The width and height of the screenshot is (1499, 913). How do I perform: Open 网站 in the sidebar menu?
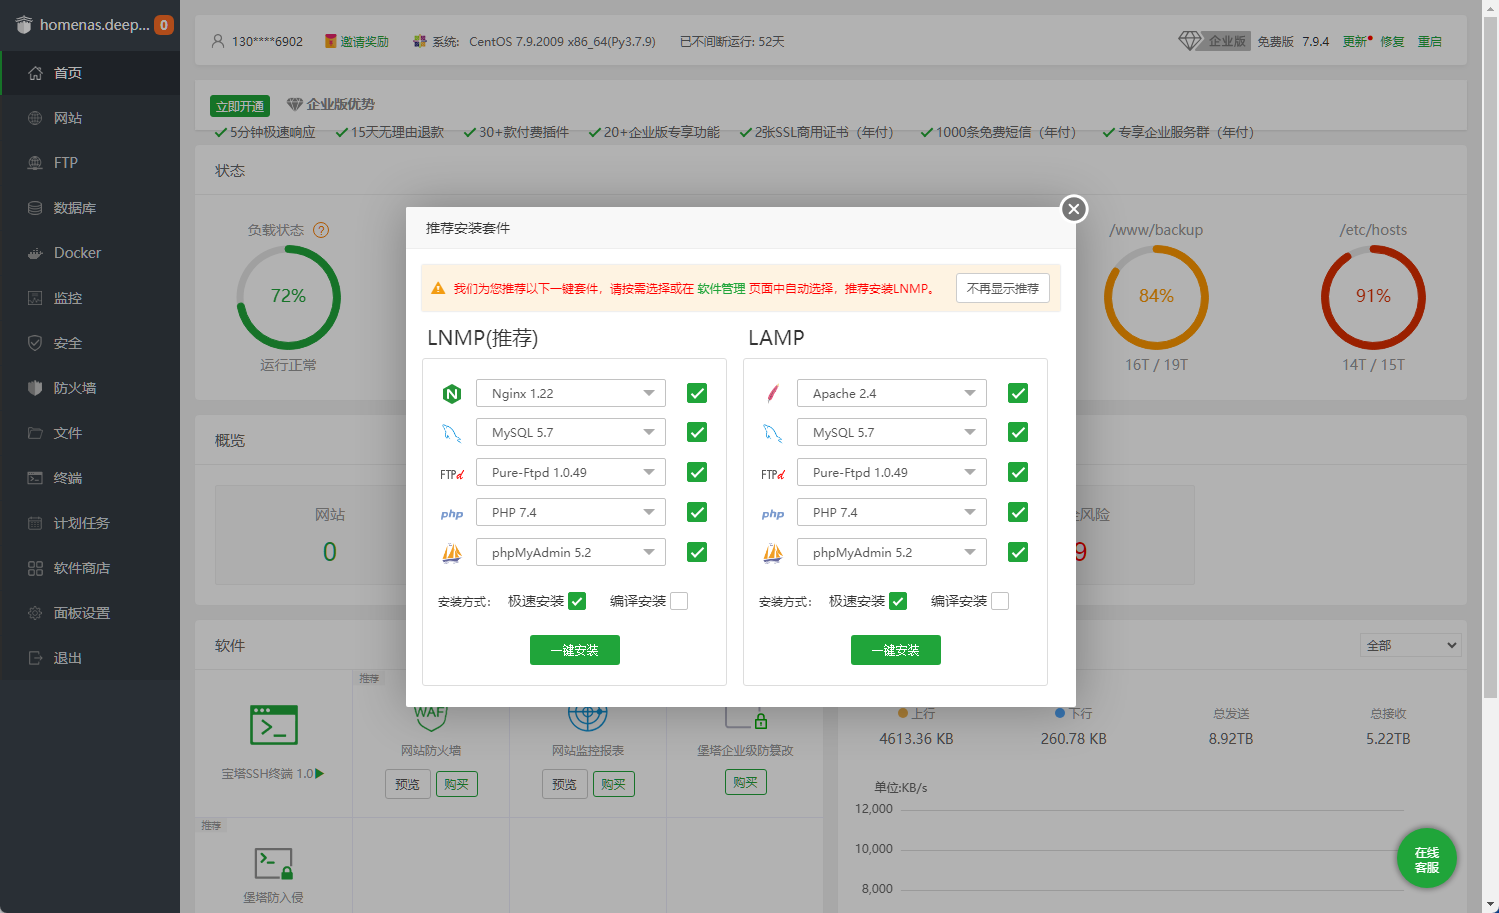point(90,118)
